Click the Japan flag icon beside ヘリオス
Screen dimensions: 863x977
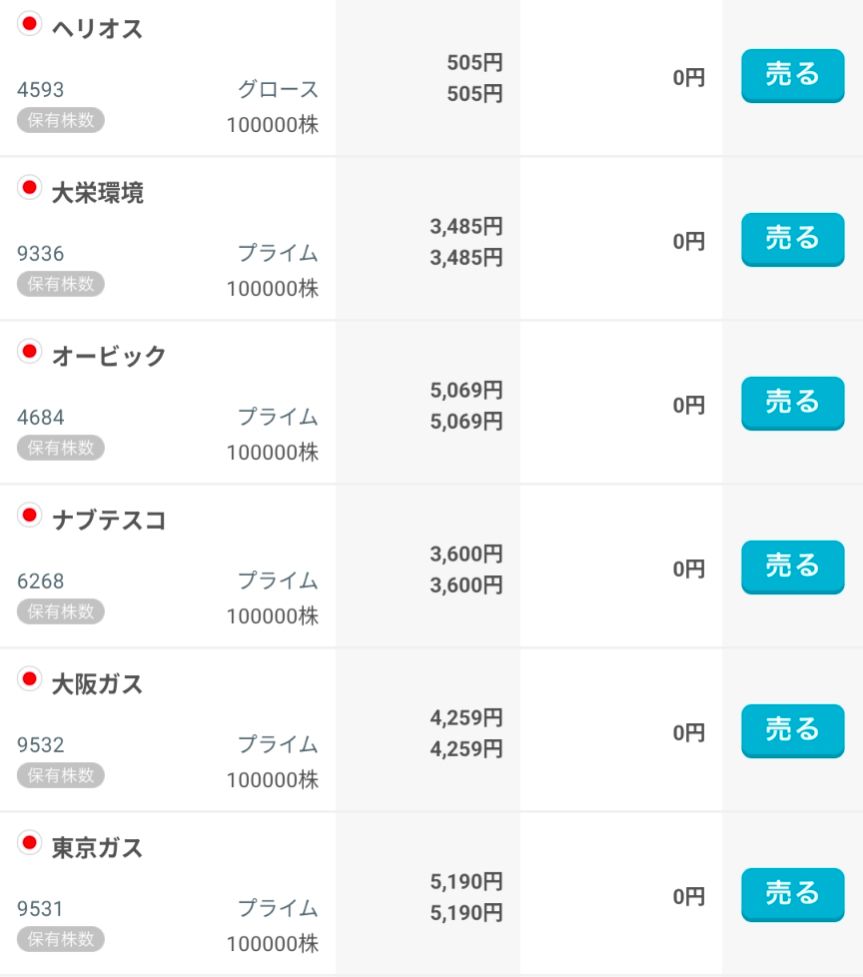pyautogui.click(x=29, y=24)
